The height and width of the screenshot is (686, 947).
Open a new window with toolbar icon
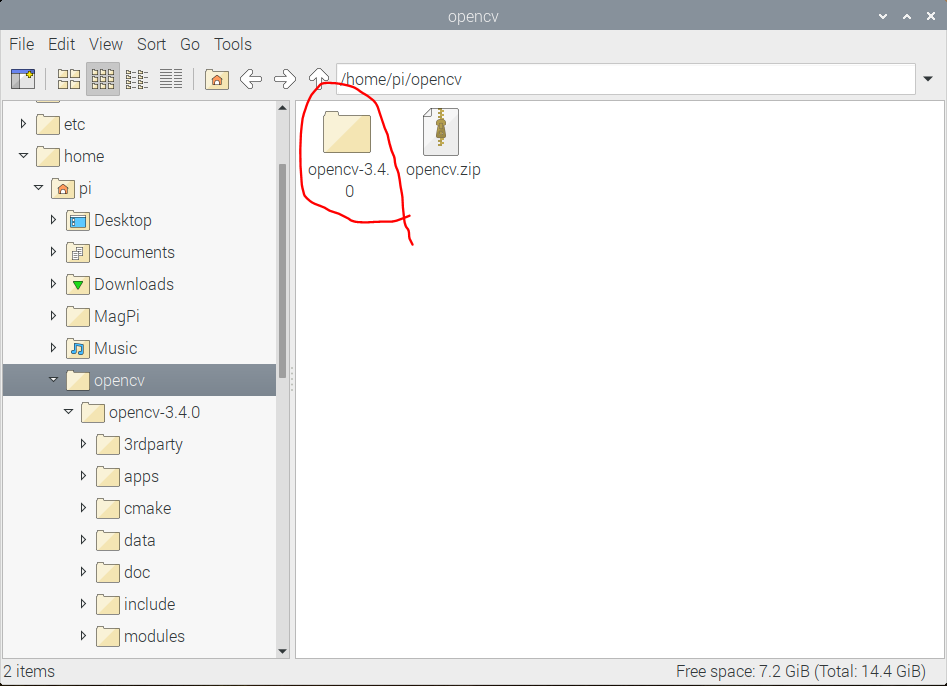[23, 79]
